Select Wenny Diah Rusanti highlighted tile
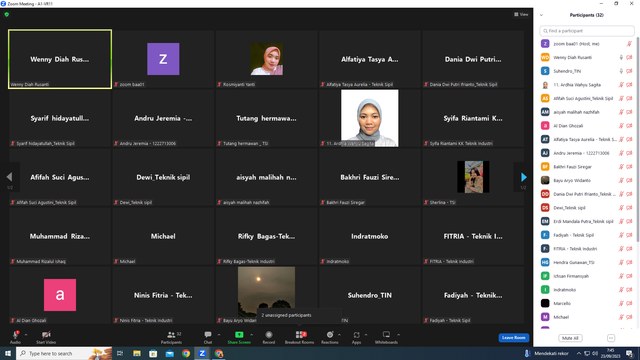Image resolution: width=640 pixels, height=360 pixels. point(60,59)
